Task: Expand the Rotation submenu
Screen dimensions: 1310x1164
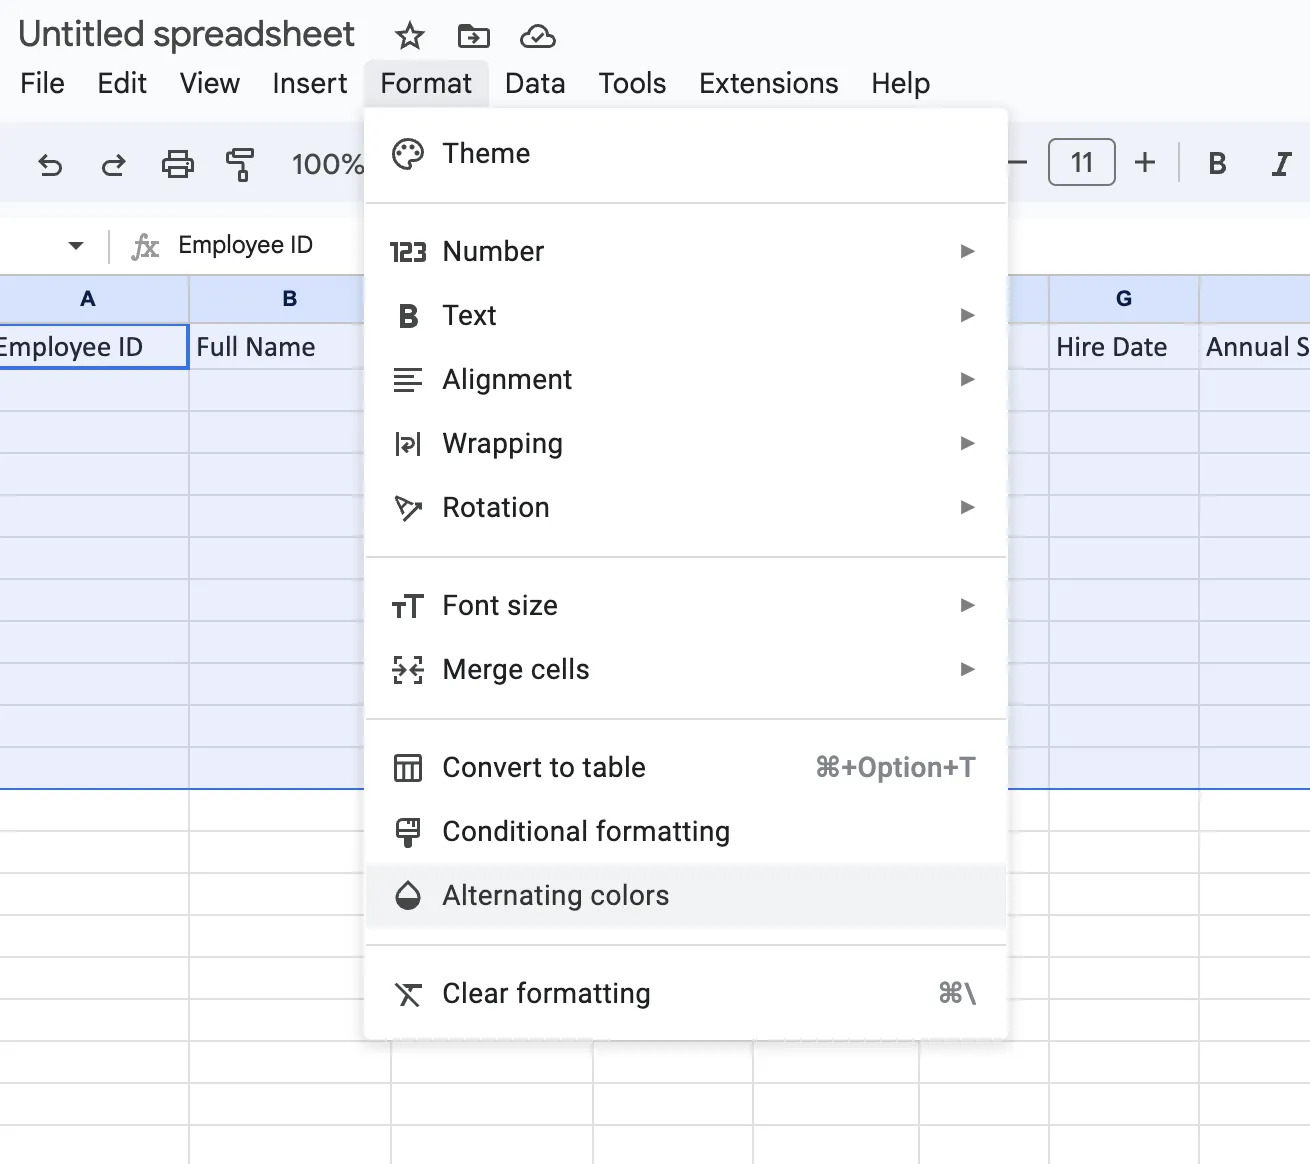Action: click(x=686, y=507)
